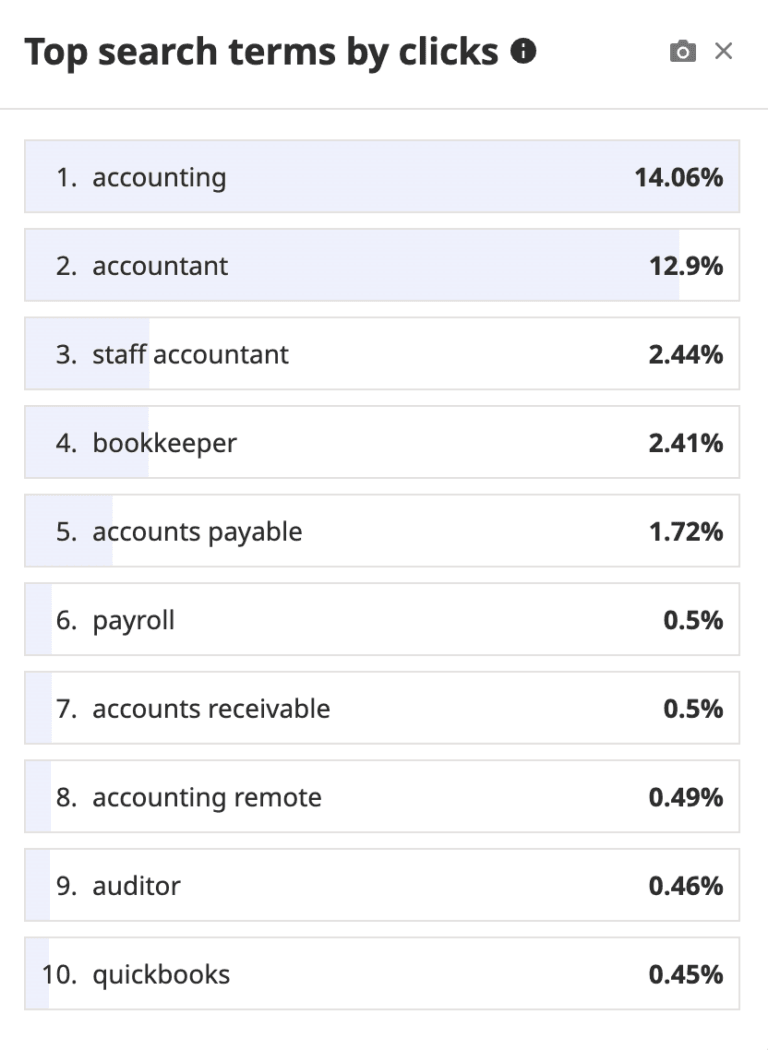Click the X to close the panel
The width and height of the screenshot is (768, 1050).
pos(725,51)
